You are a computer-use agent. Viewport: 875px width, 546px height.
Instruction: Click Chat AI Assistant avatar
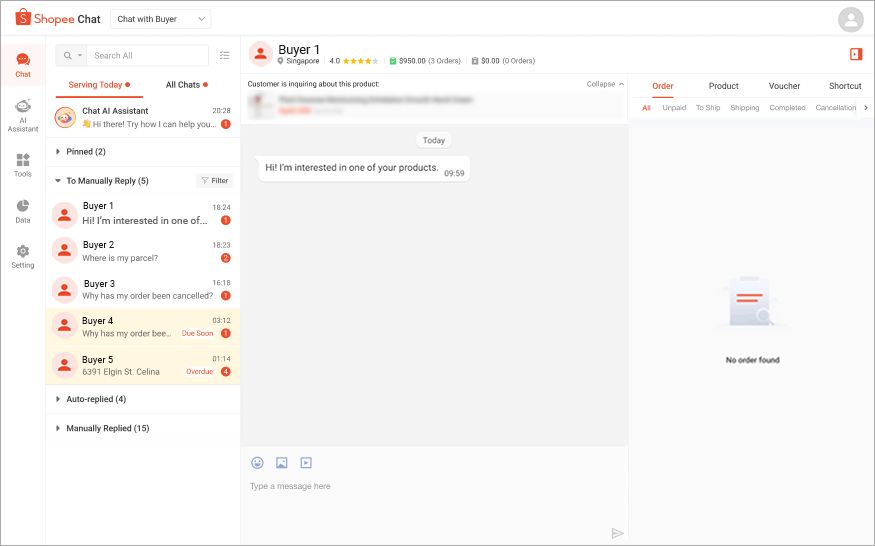pyautogui.click(x=65, y=117)
